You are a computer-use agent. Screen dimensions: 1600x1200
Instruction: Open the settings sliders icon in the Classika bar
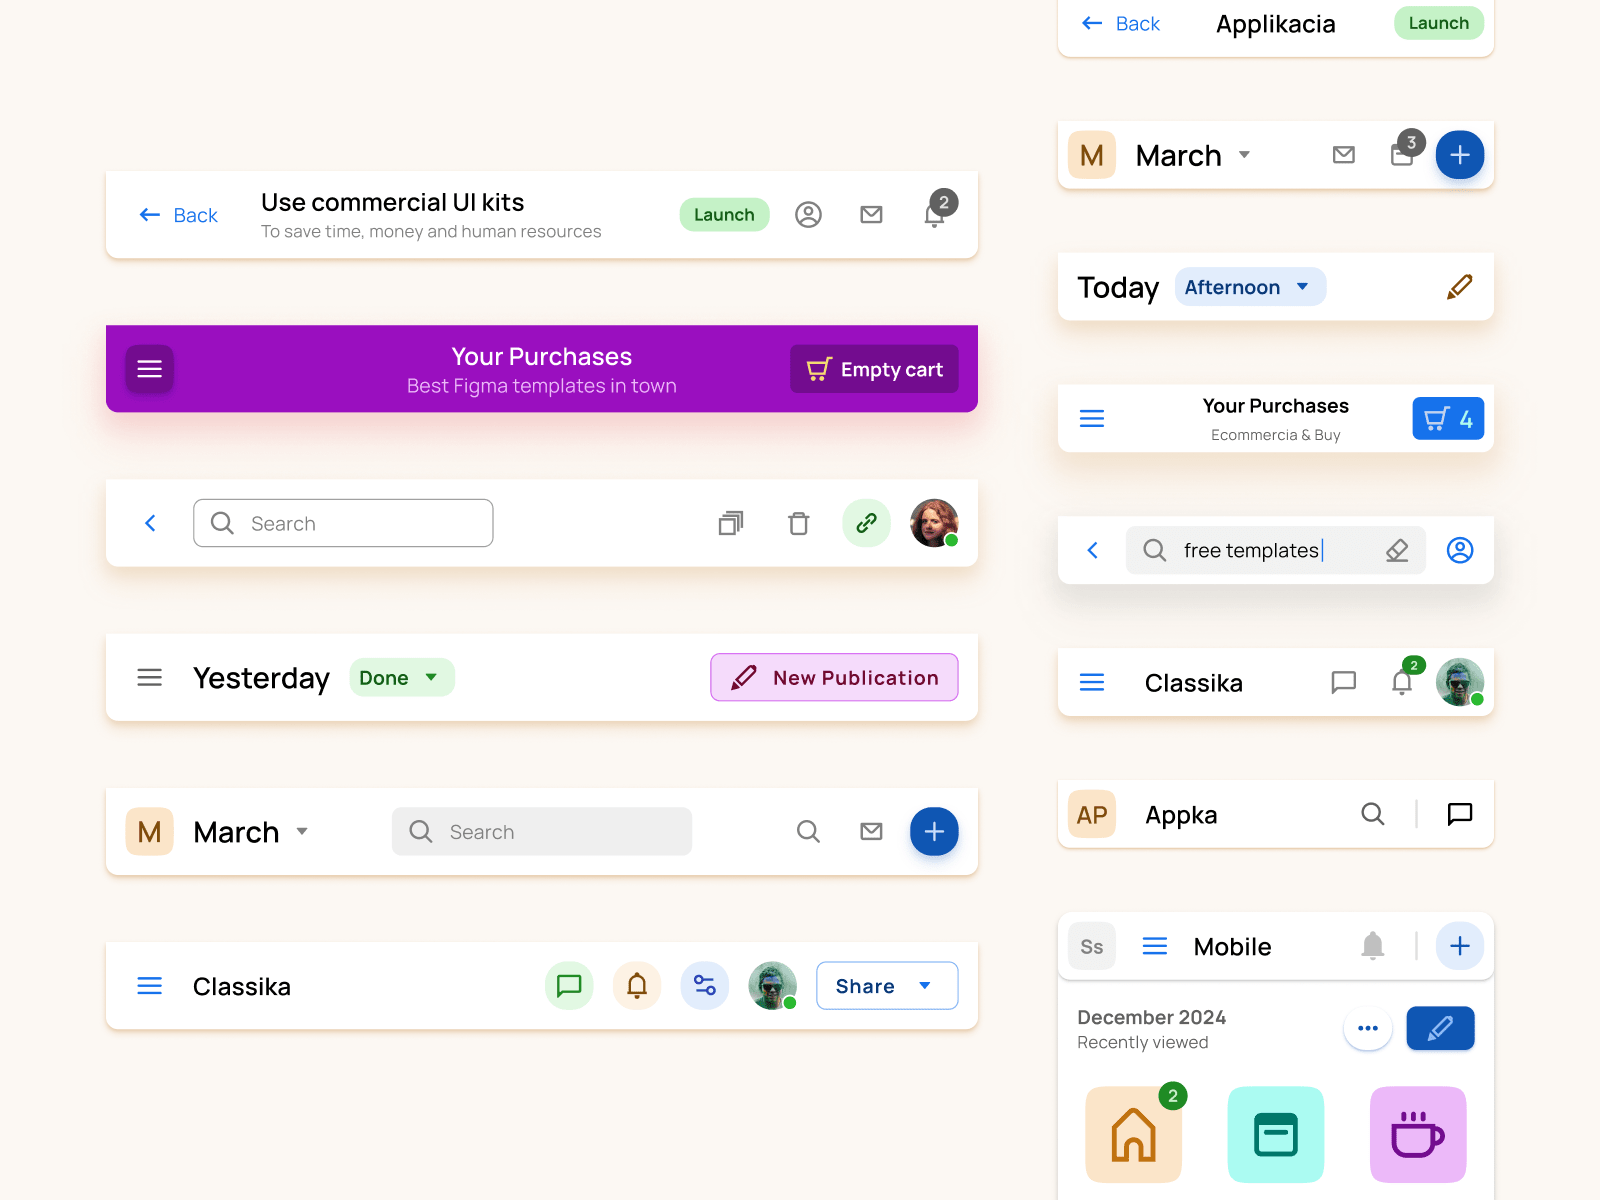coord(704,985)
